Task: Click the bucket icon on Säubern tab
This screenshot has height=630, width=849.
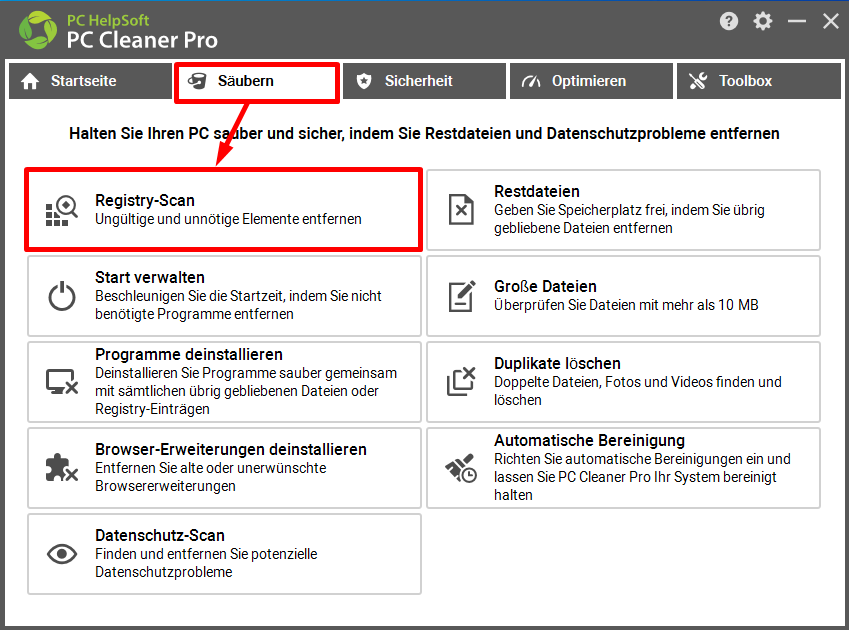Action: pos(197,81)
